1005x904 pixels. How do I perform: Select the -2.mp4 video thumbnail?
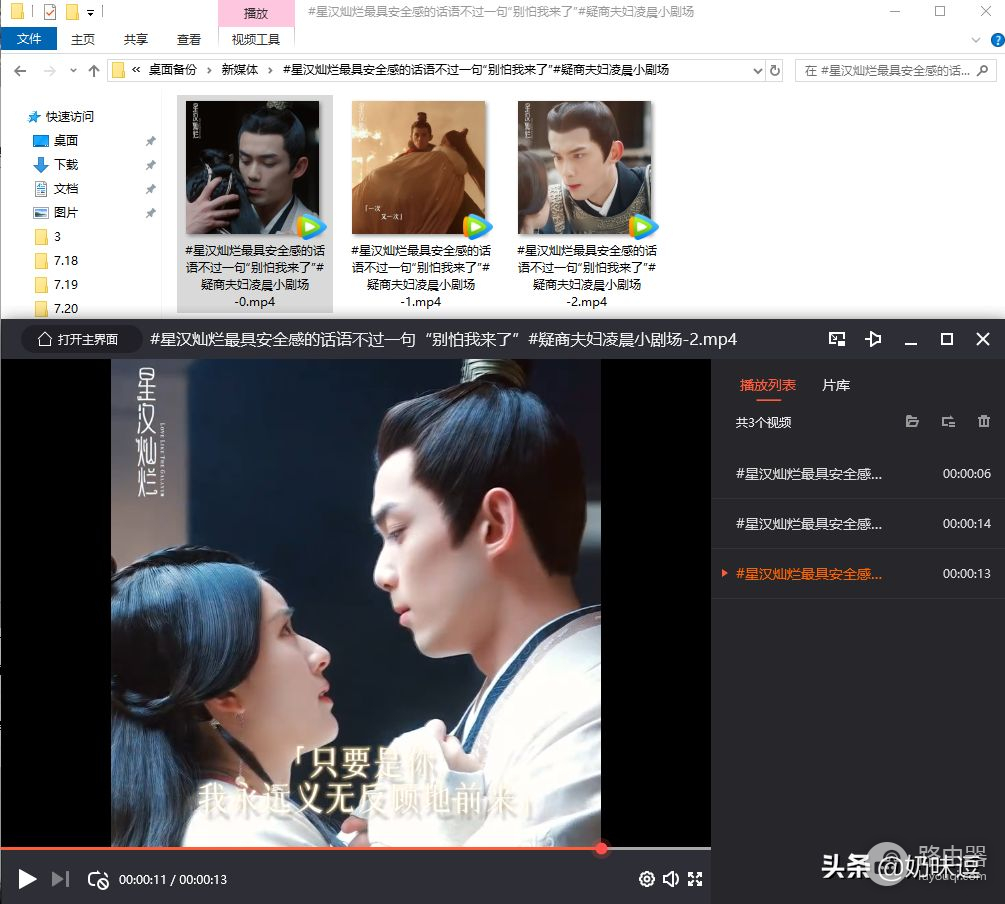point(586,204)
